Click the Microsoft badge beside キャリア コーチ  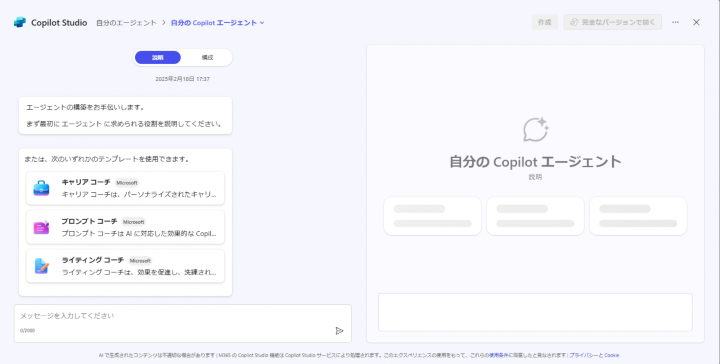coord(127,183)
